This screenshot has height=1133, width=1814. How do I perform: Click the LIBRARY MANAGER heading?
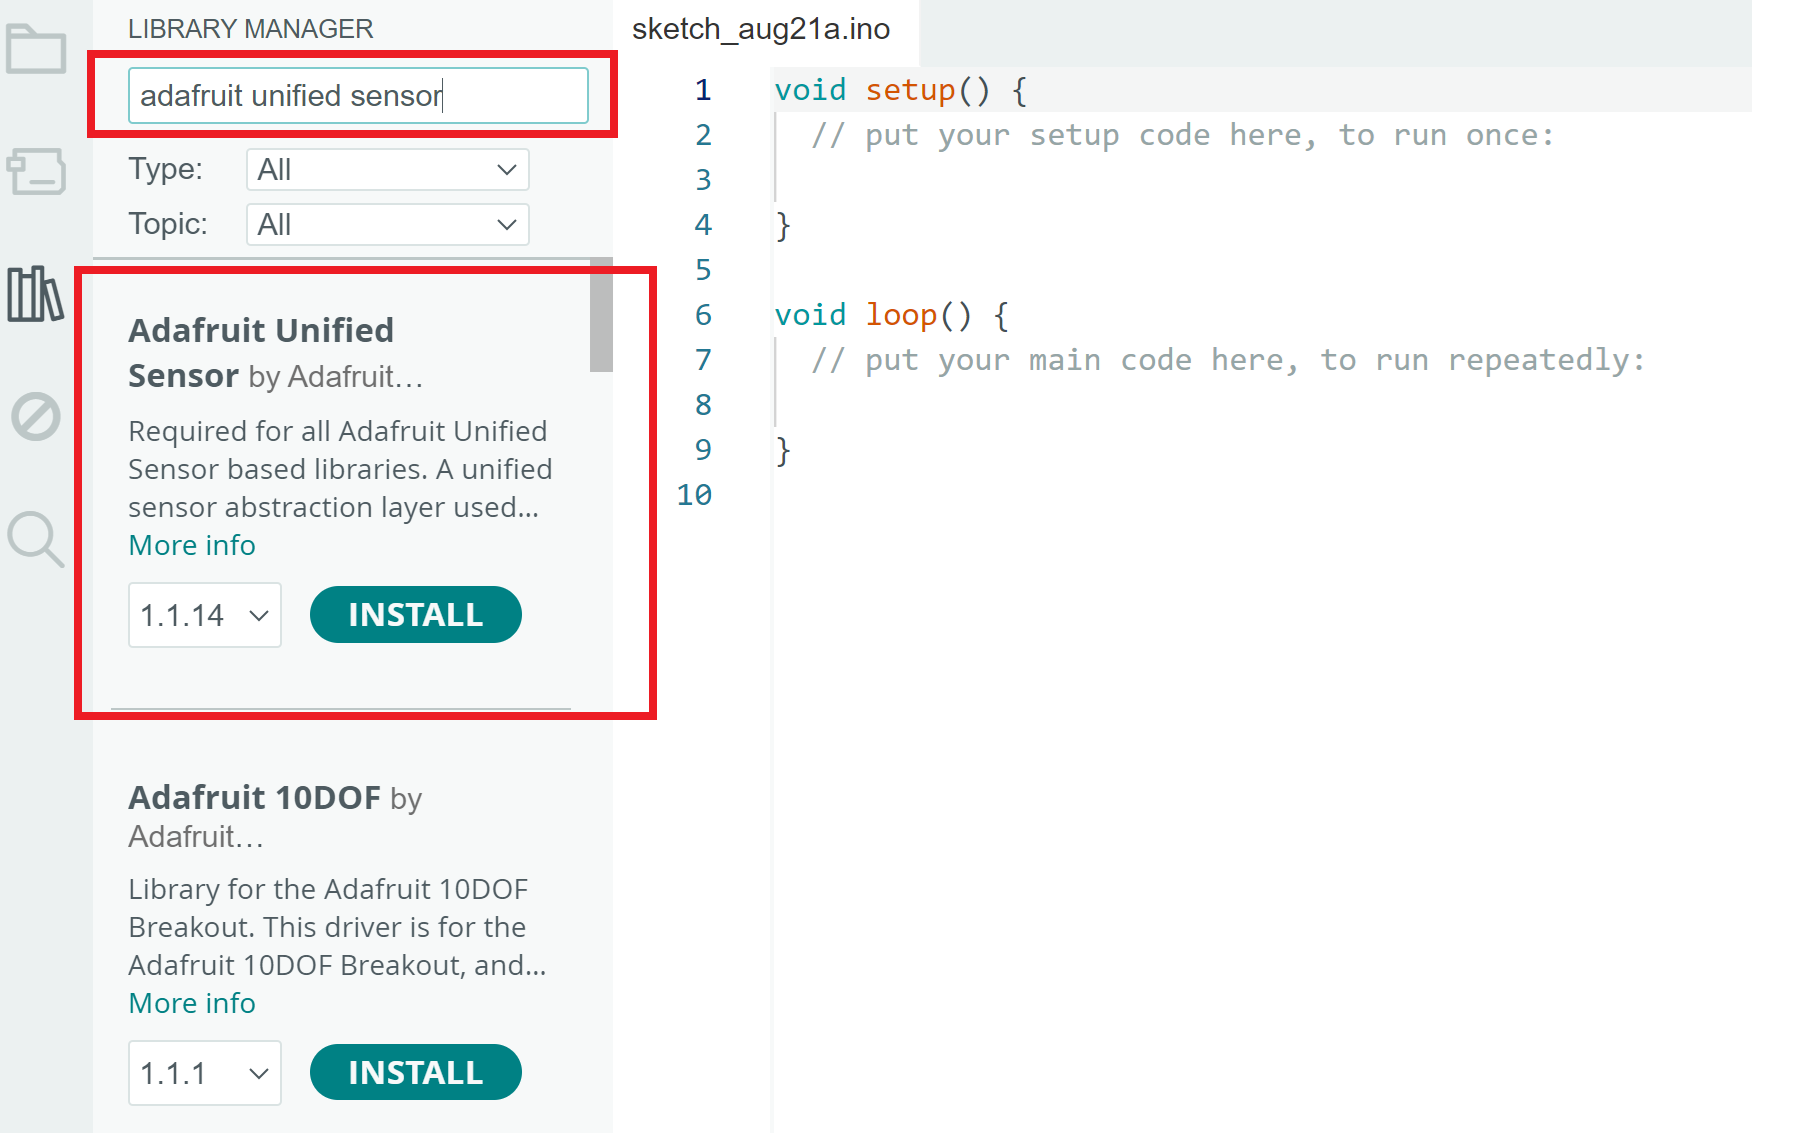[x=250, y=29]
